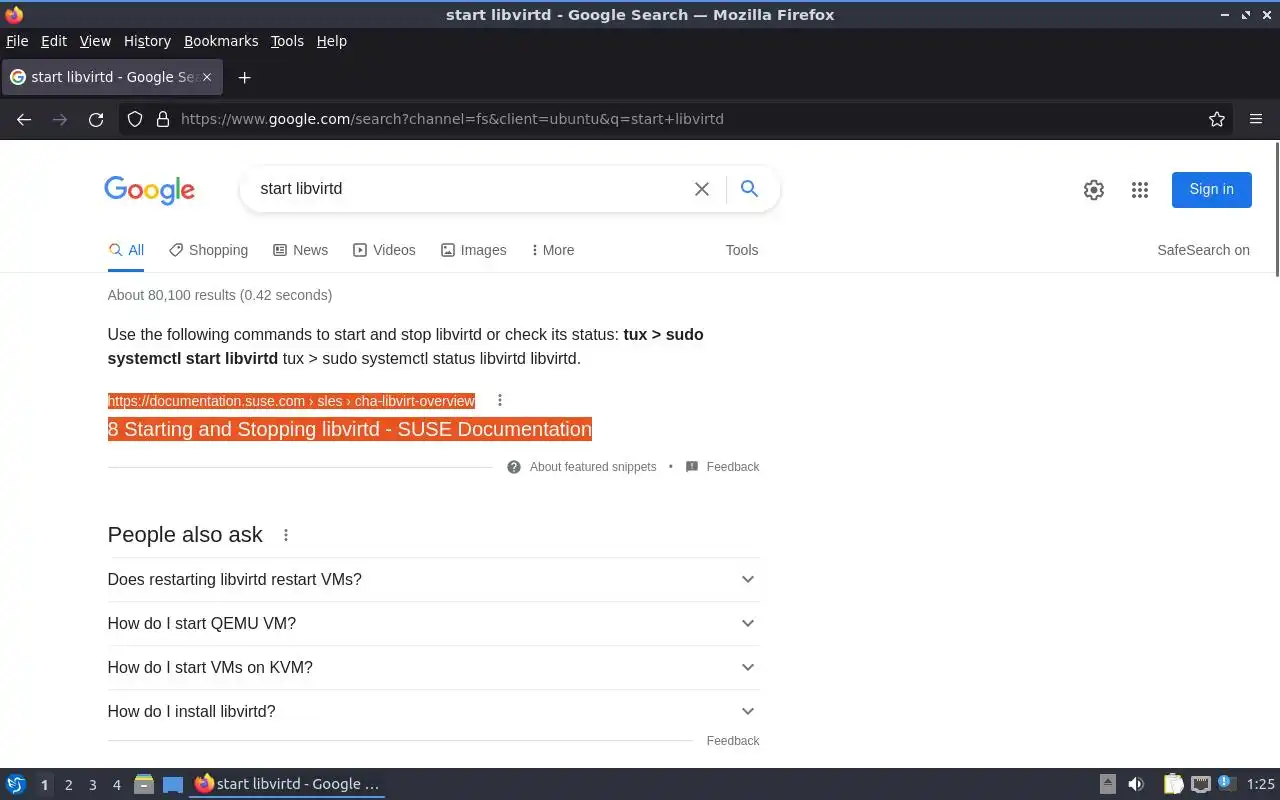This screenshot has height=800, width=1280.
Task: Click the network tray icon
Action: pos(1201,784)
